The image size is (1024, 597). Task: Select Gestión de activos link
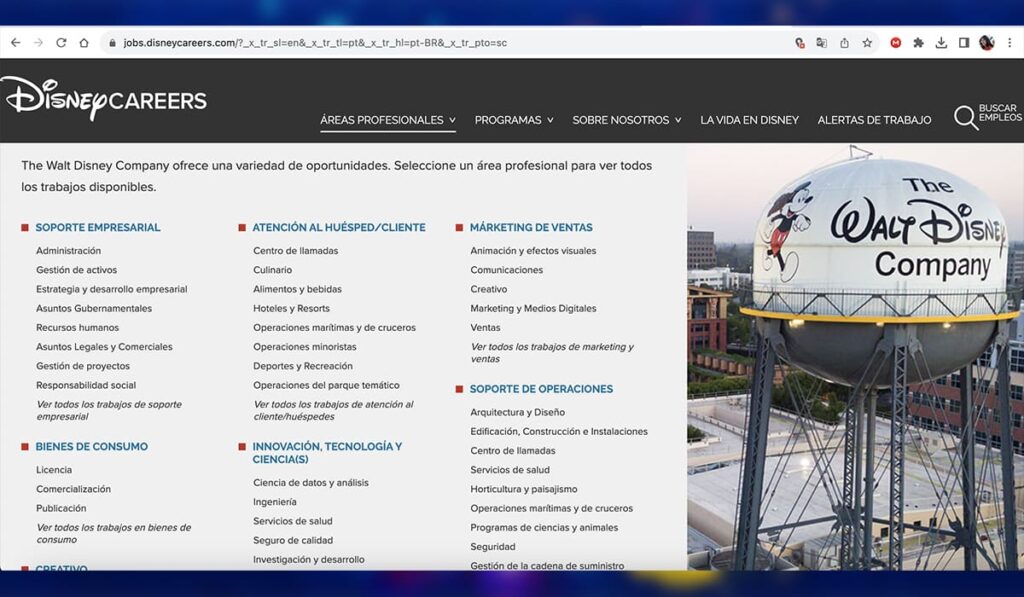point(76,270)
